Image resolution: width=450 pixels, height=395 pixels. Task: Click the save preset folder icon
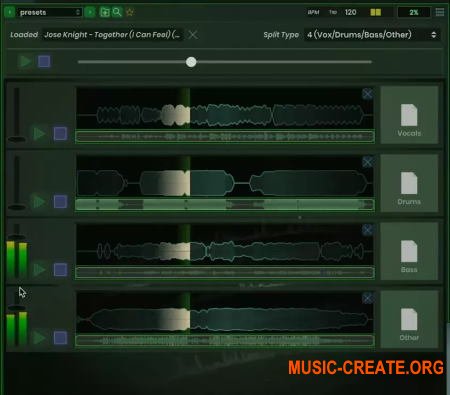pyautogui.click(x=105, y=12)
